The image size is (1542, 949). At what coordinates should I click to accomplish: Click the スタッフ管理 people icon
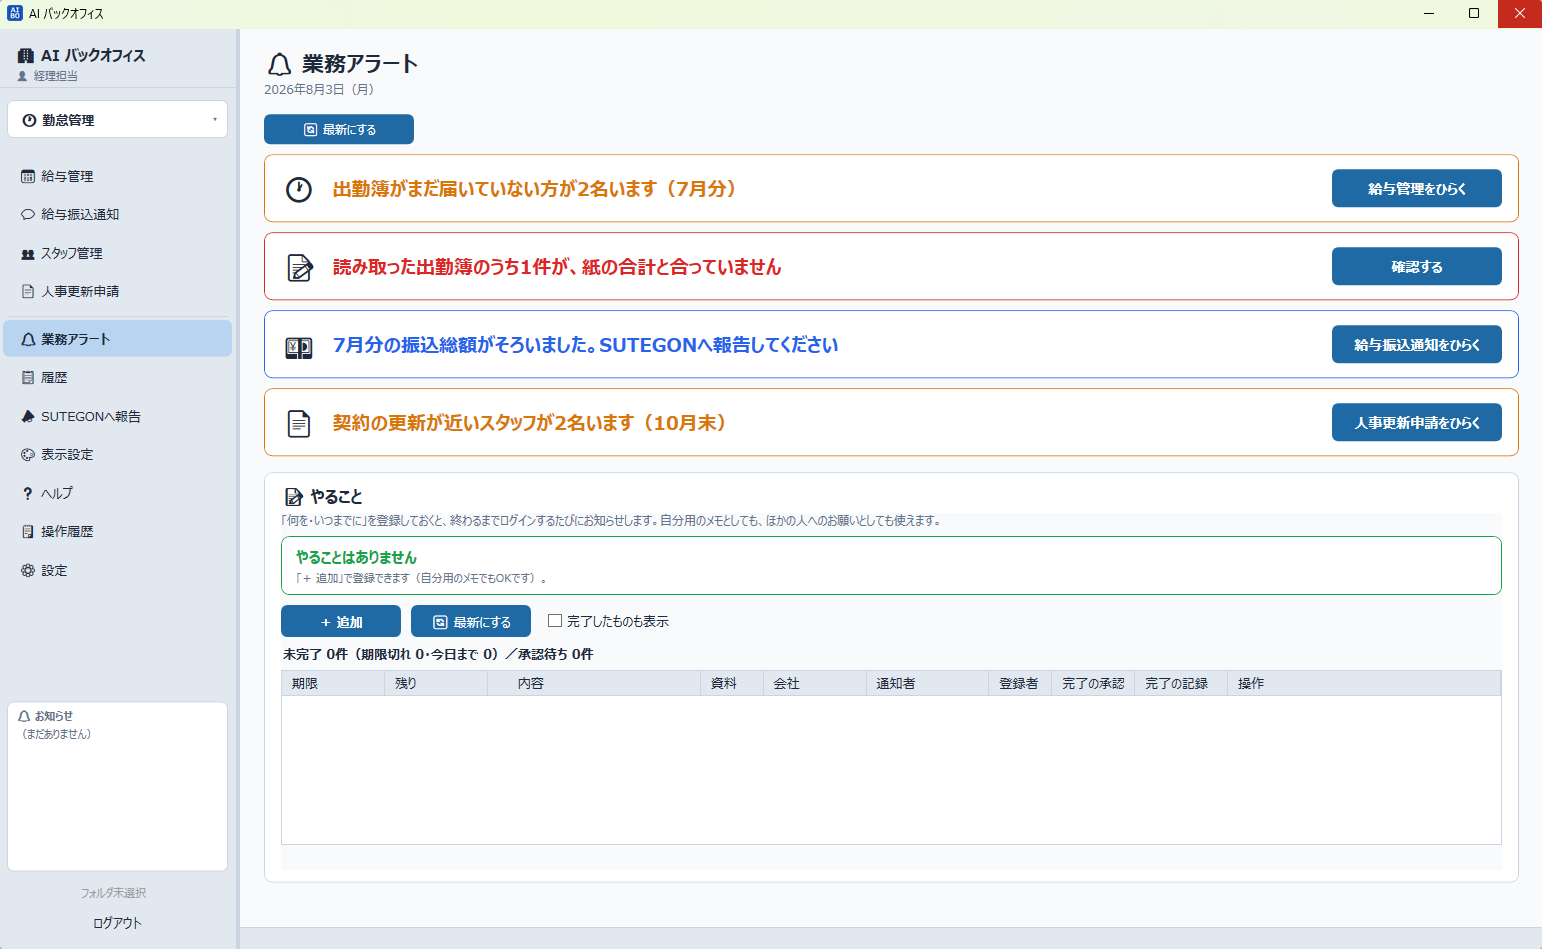[x=28, y=254]
